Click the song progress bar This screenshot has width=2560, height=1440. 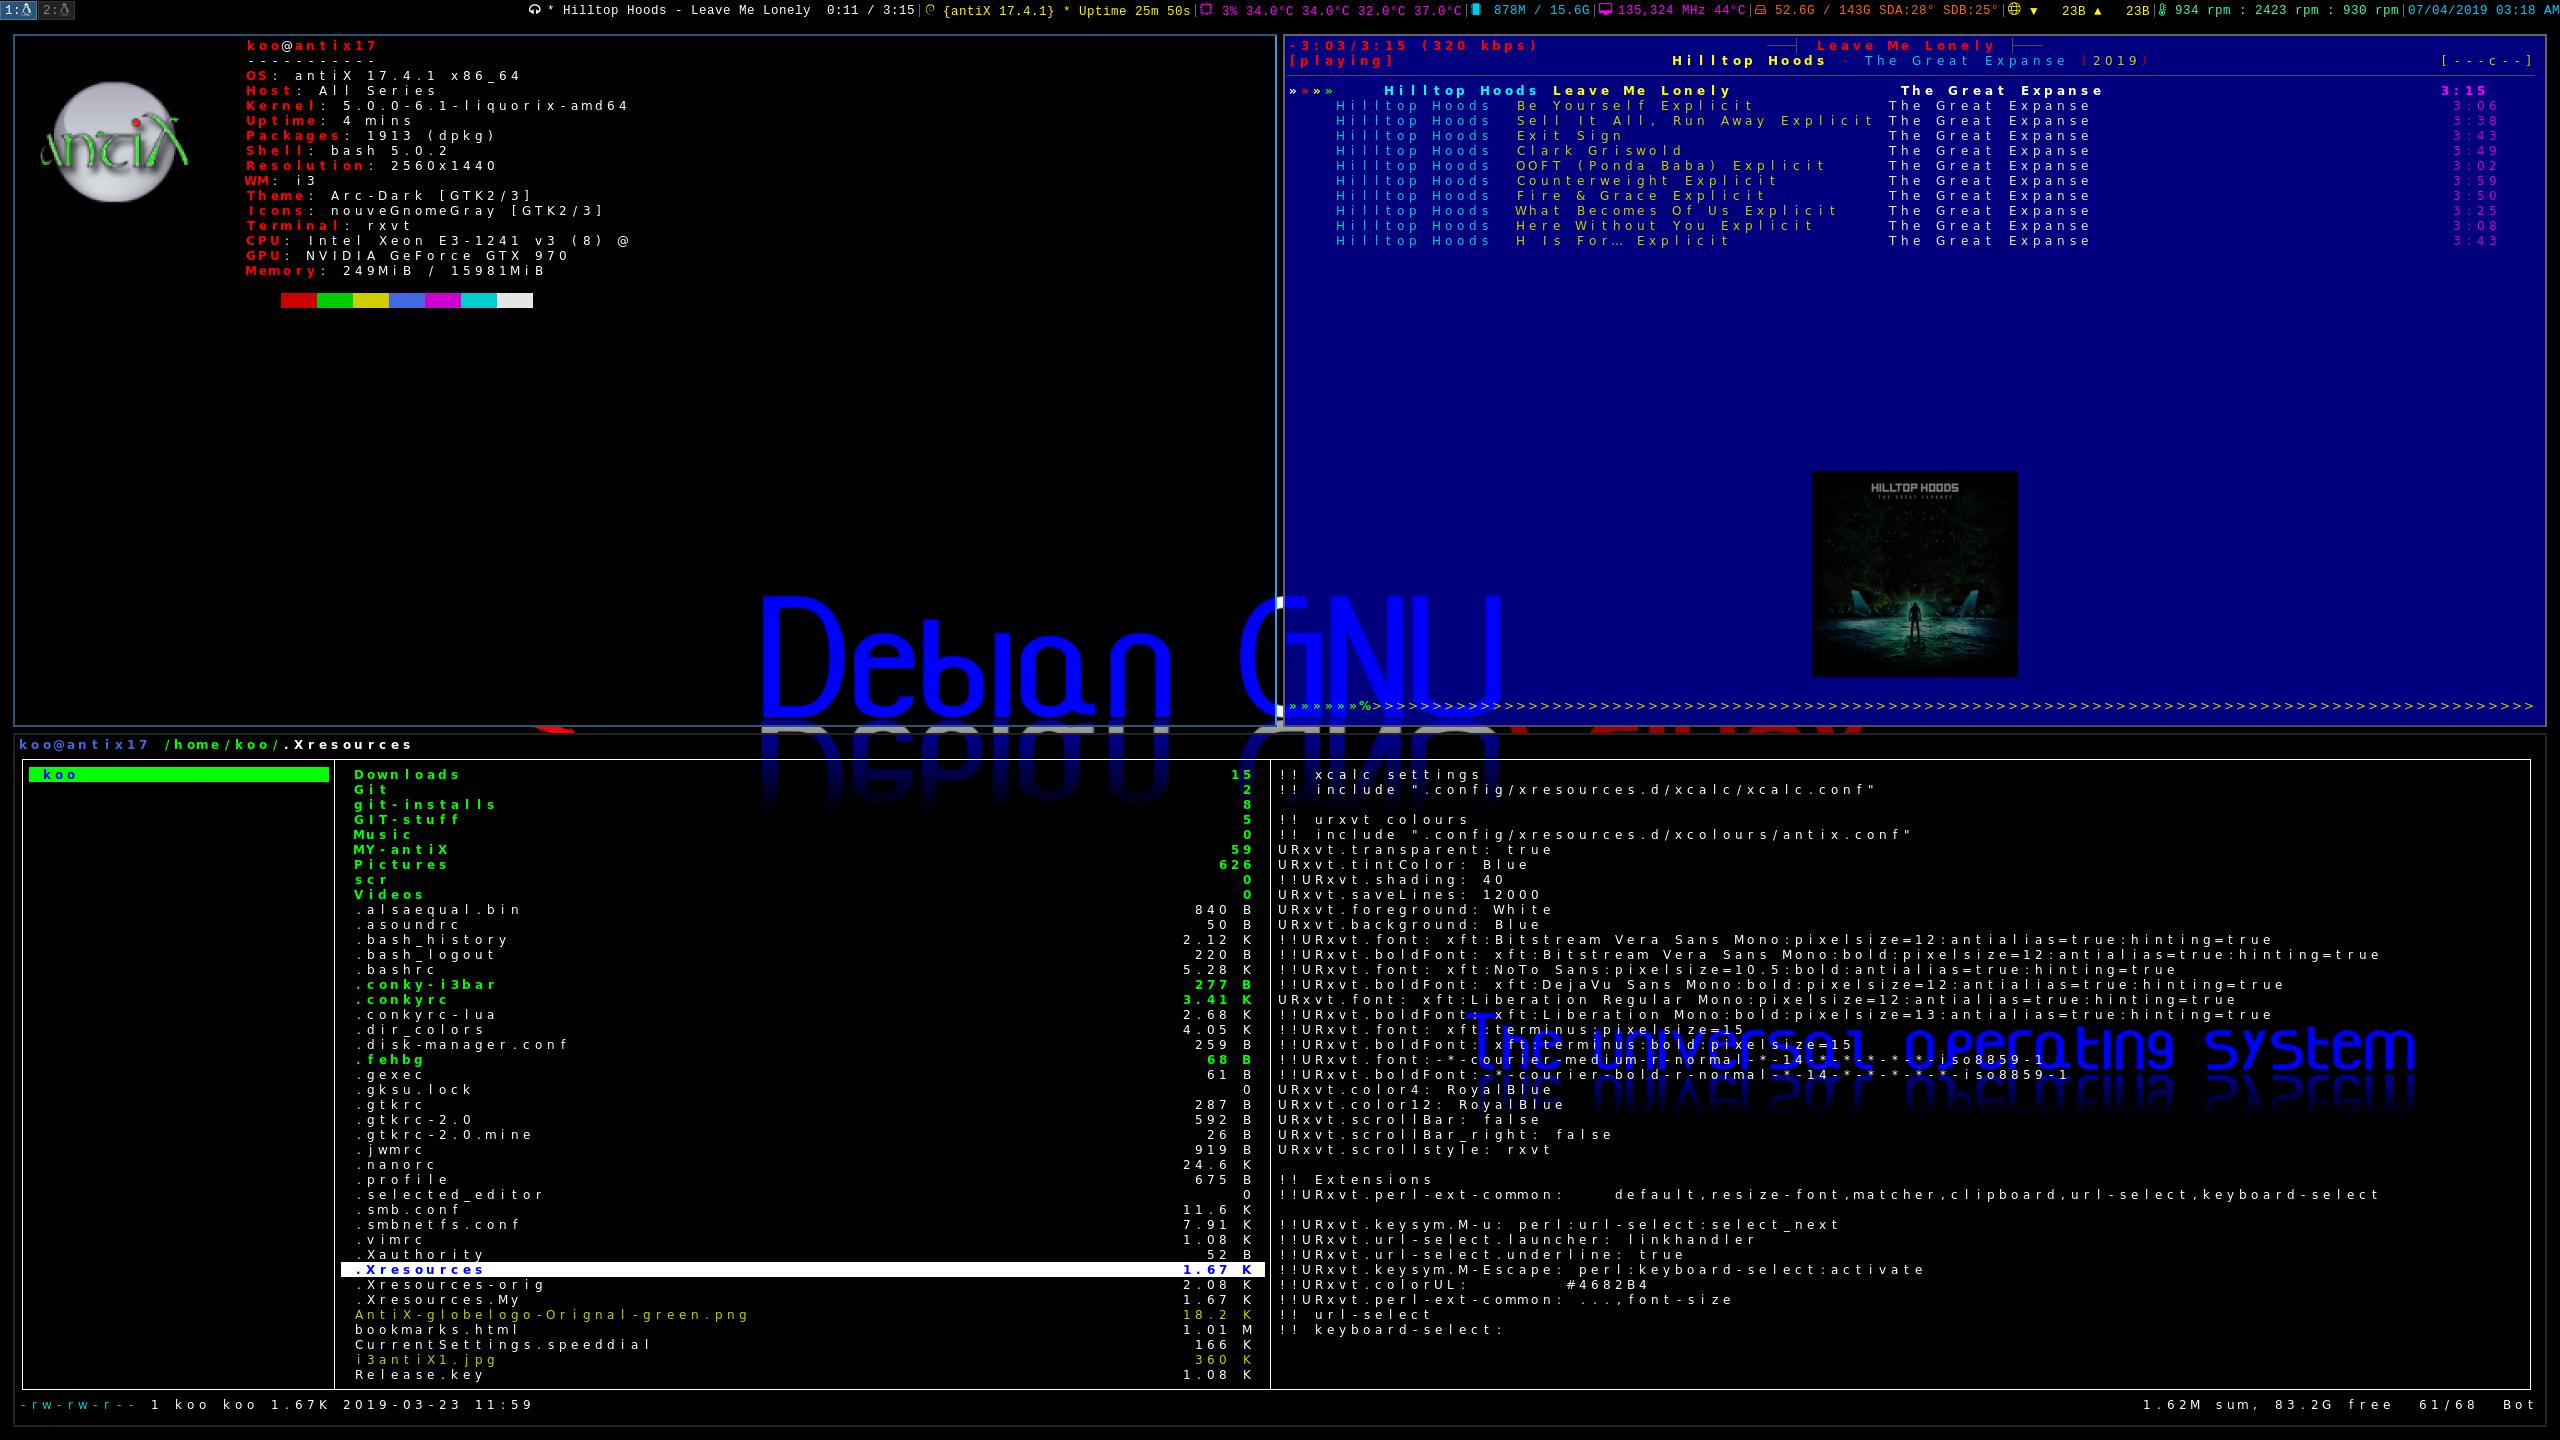click(1910, 707)
